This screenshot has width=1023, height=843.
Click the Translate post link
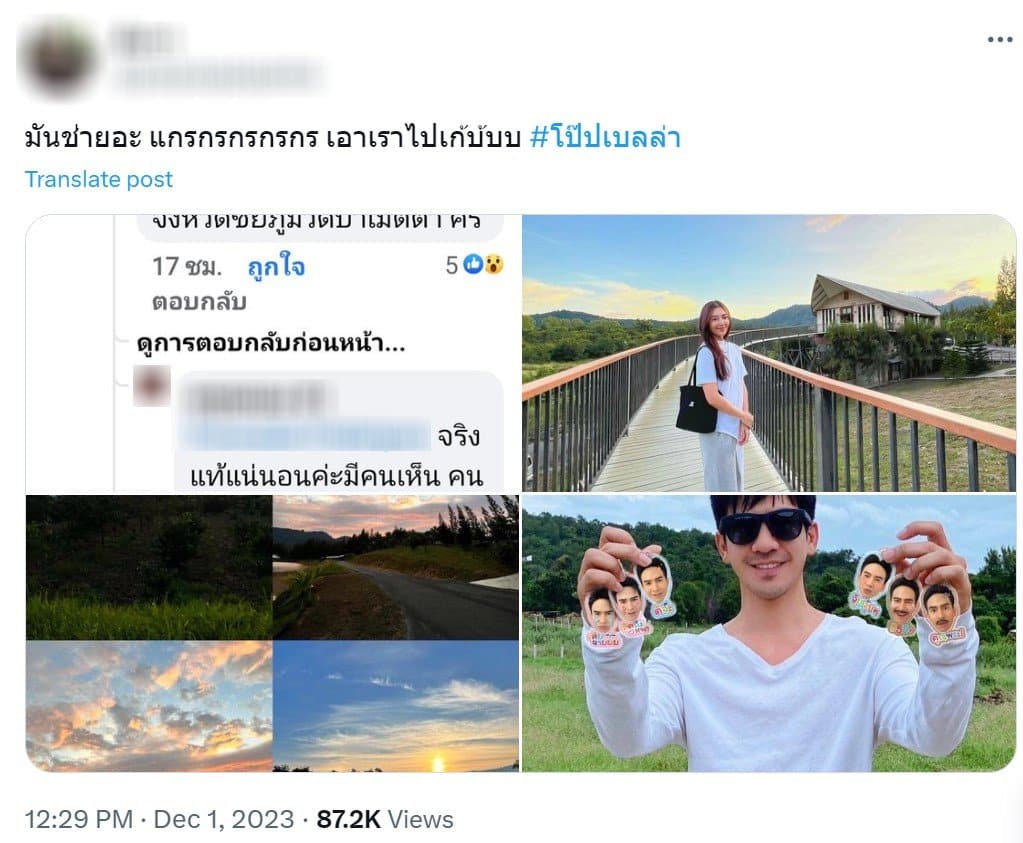pyautogui.click(x=99, y=179)
